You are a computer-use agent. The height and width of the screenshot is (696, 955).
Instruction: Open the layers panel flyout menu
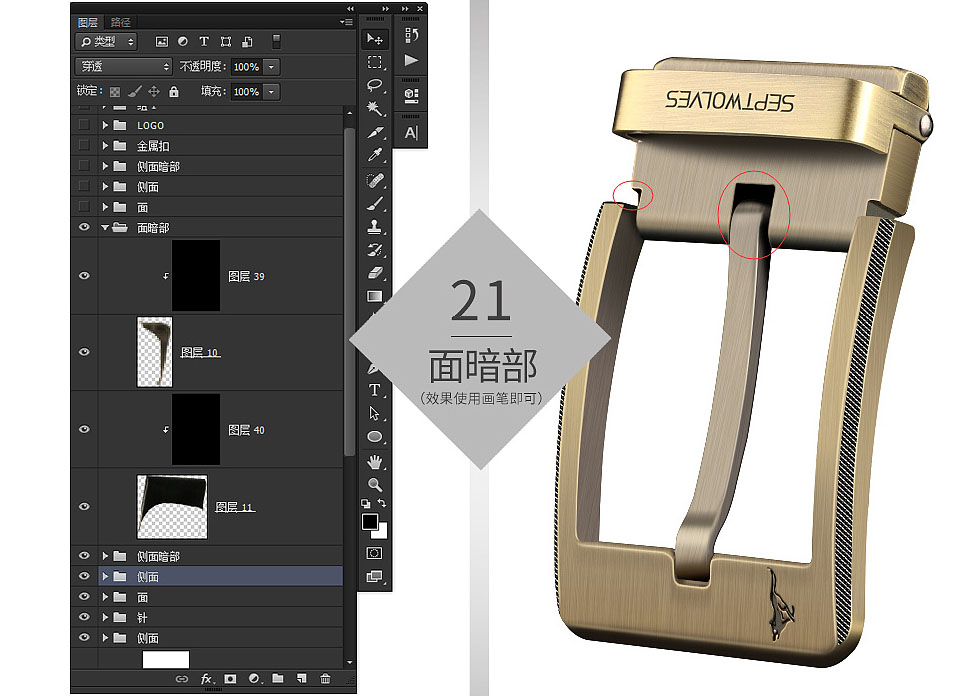coord(347,22)
